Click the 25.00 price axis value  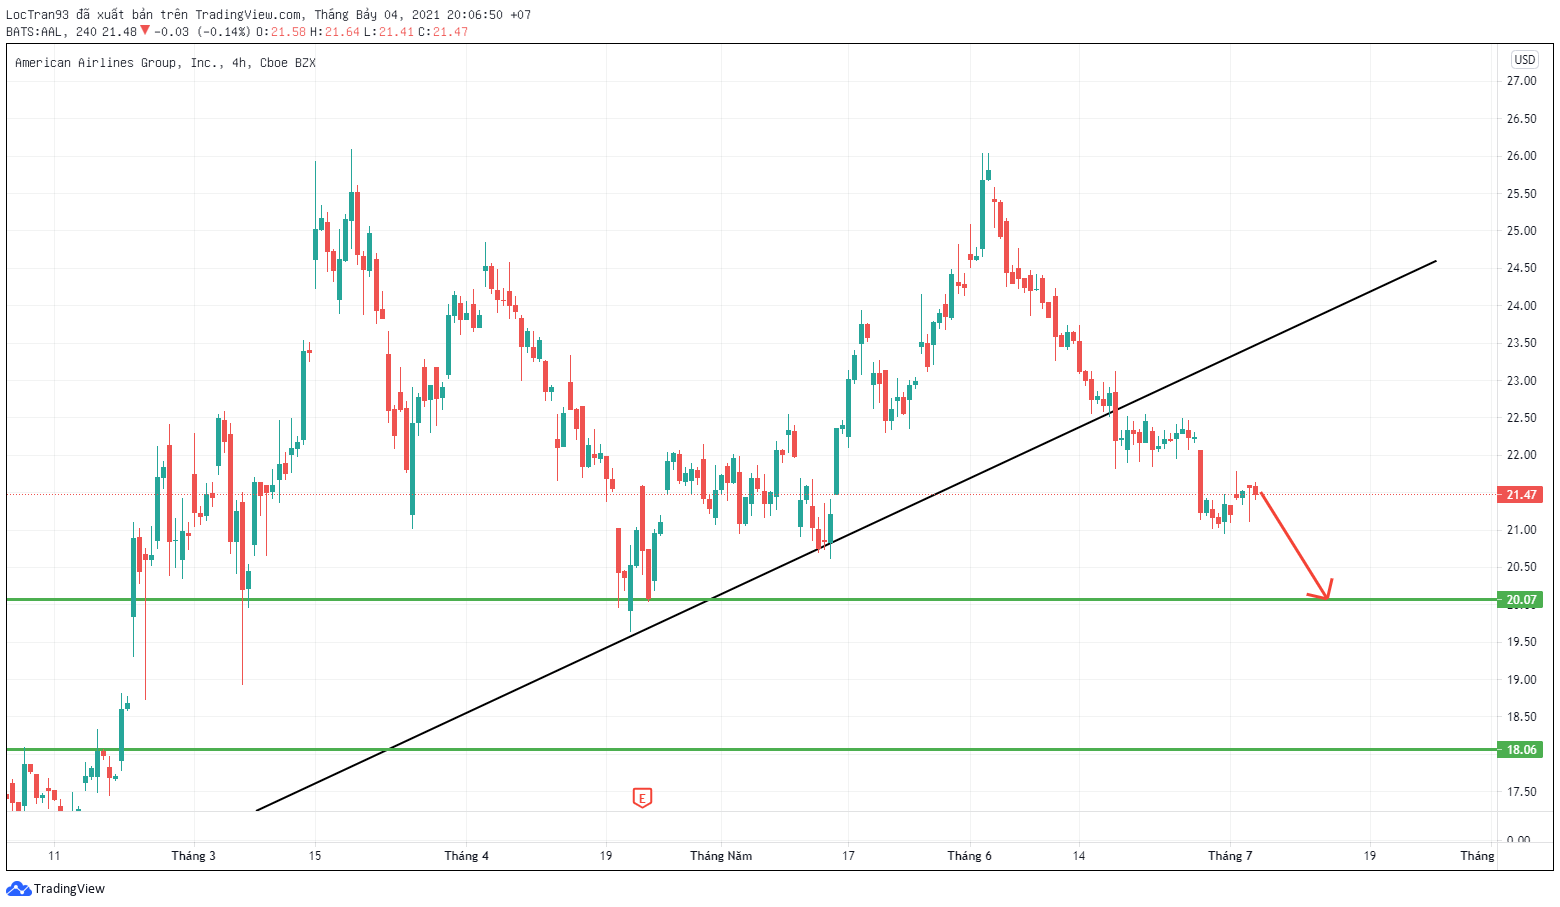click(x=1521, y=231)
